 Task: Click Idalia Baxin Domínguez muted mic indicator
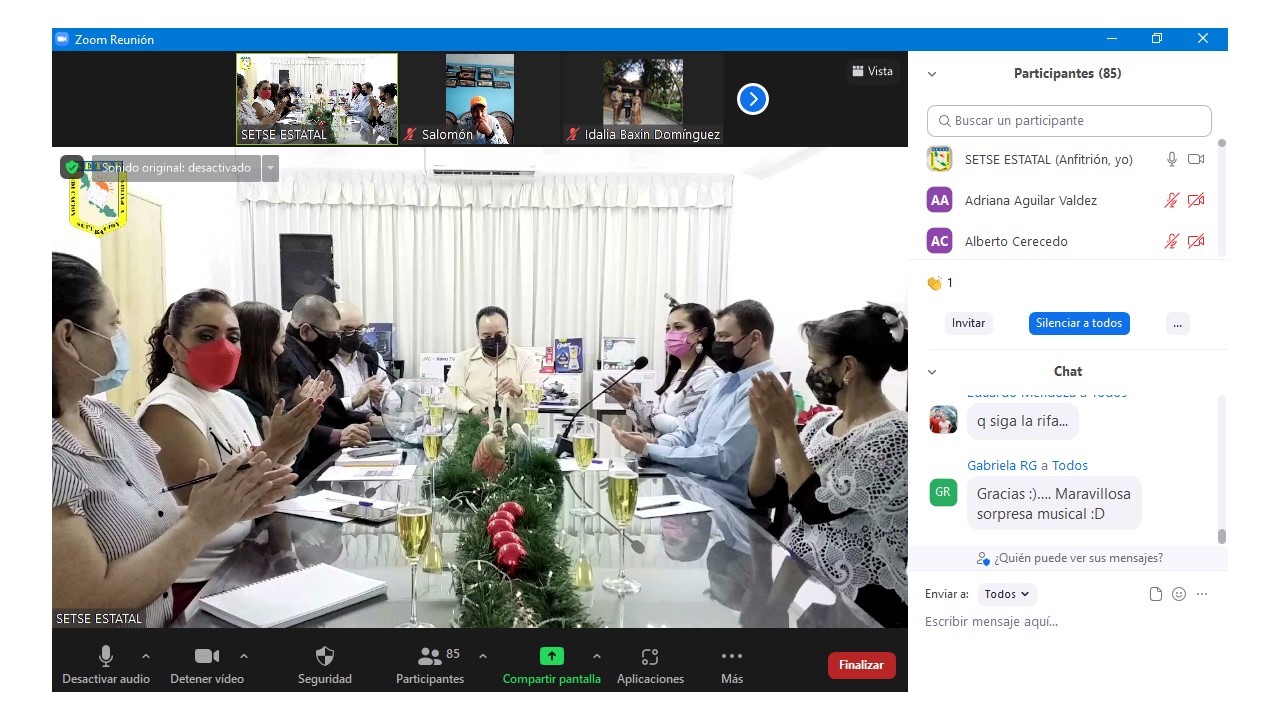click(573, 134)
